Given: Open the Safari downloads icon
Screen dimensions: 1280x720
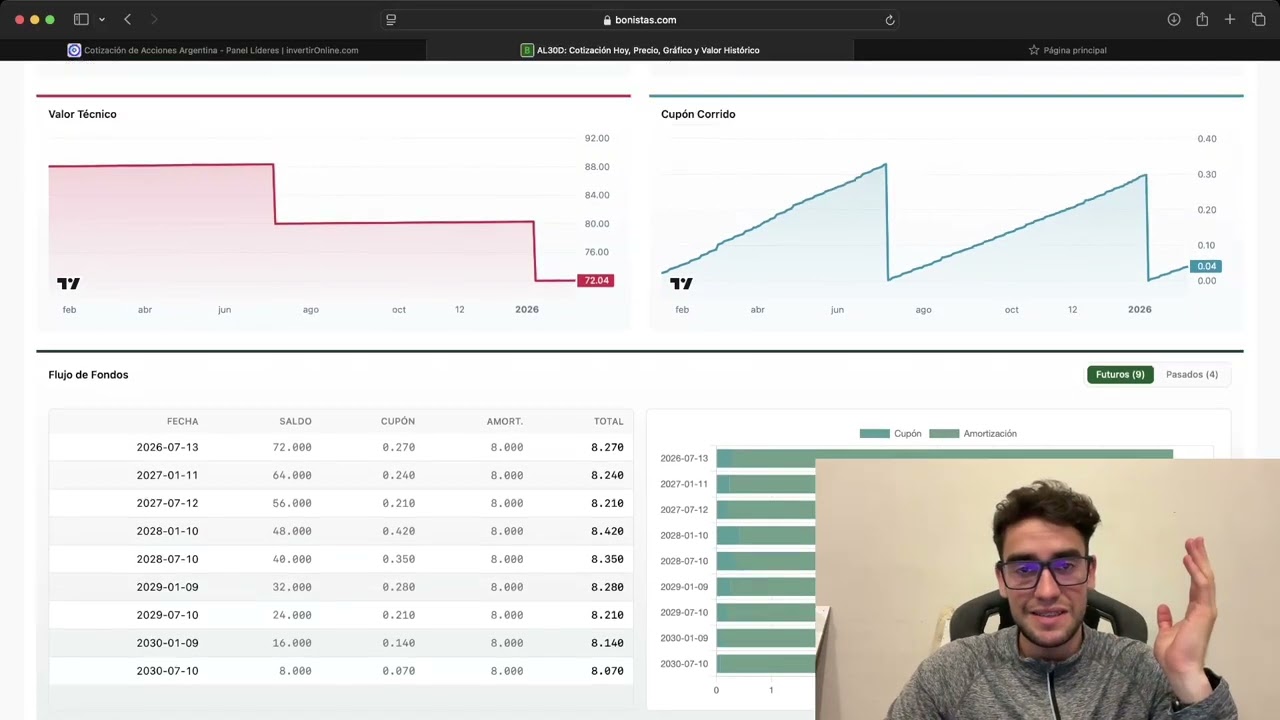Looking at the screenshot, I should [x=1174, y=19].
